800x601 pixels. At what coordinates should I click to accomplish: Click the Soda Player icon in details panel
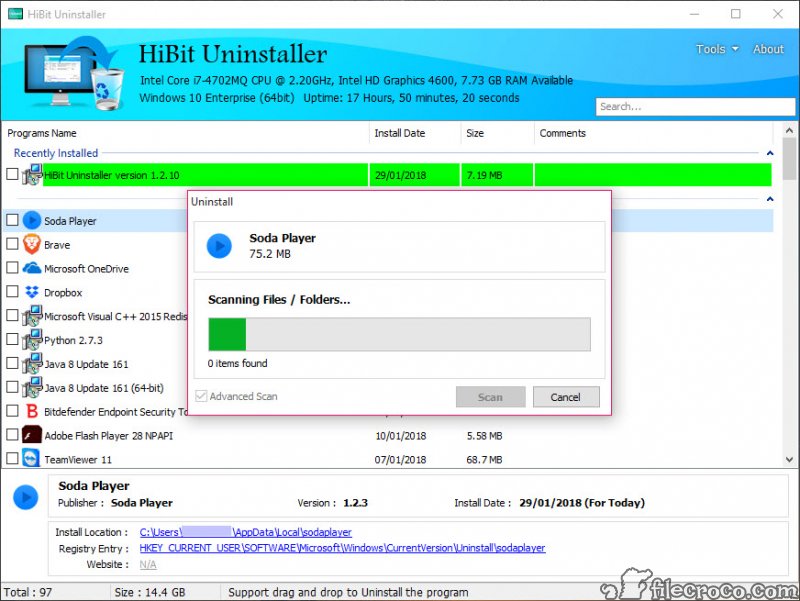[26, 497]
